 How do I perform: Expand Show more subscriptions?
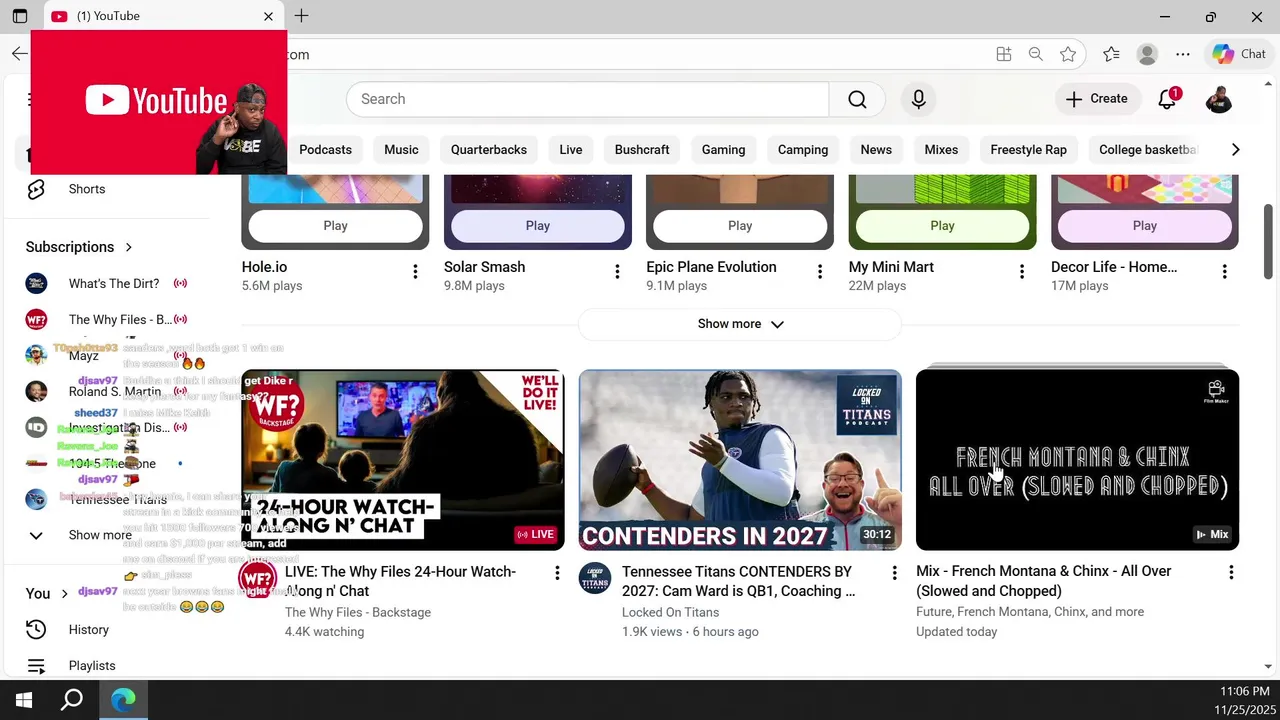100,535
